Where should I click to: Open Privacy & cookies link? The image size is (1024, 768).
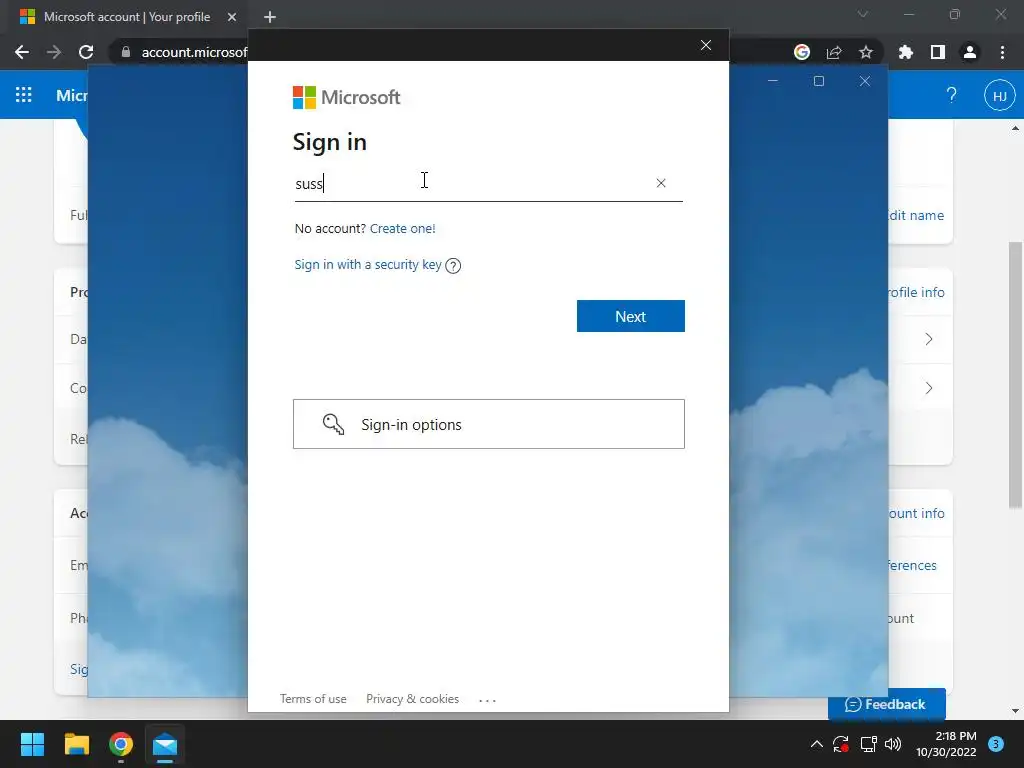(x=412, y=699)
